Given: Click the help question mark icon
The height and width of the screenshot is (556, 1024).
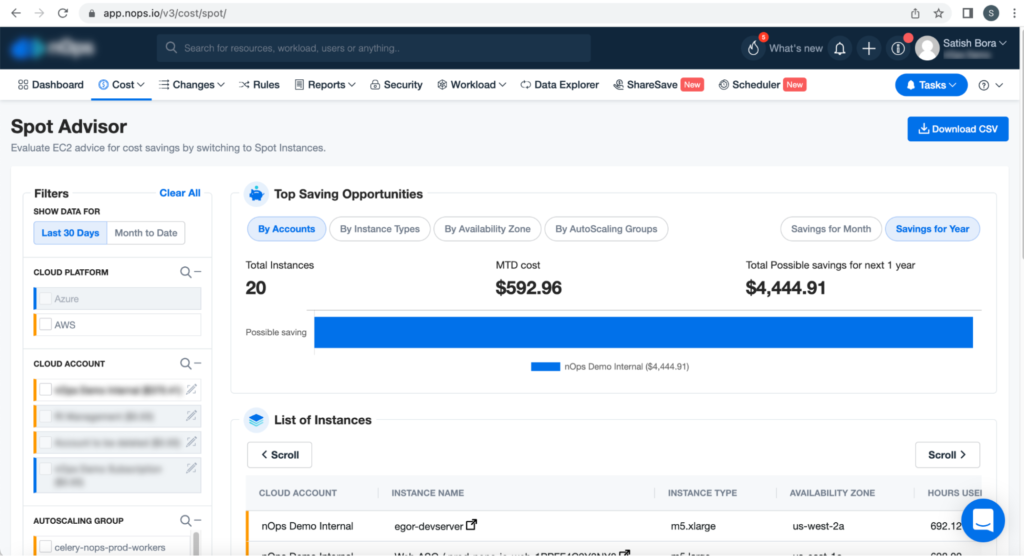Looking at the screenshot, I should pos(984,86).
